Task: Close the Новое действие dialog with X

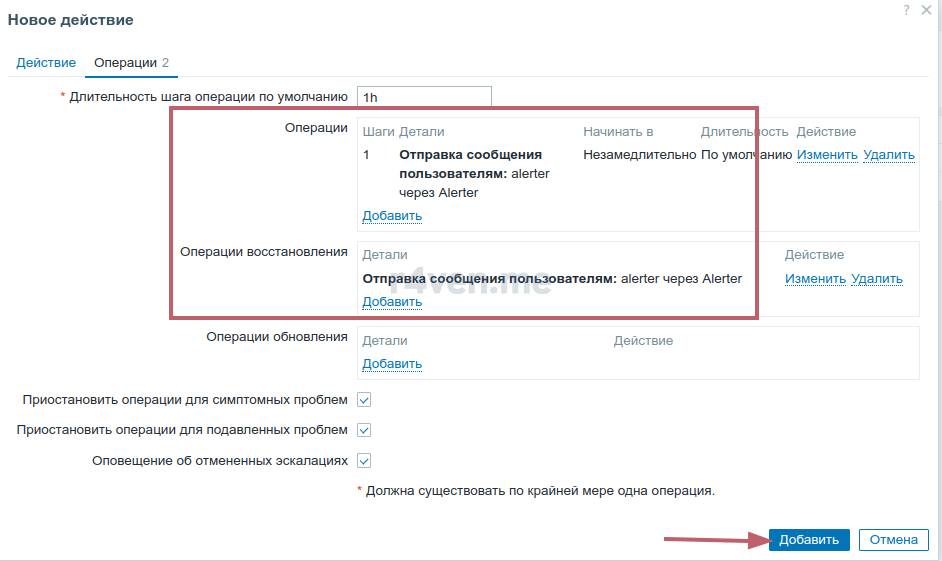Action: [x=929, y=8]
